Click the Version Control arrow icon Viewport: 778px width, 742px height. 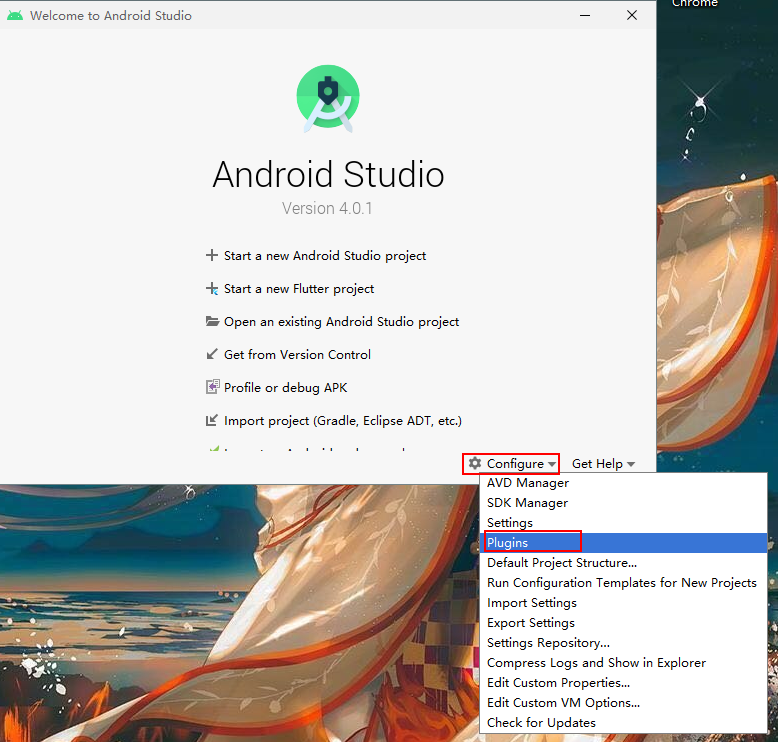click(x=212, y=354)
